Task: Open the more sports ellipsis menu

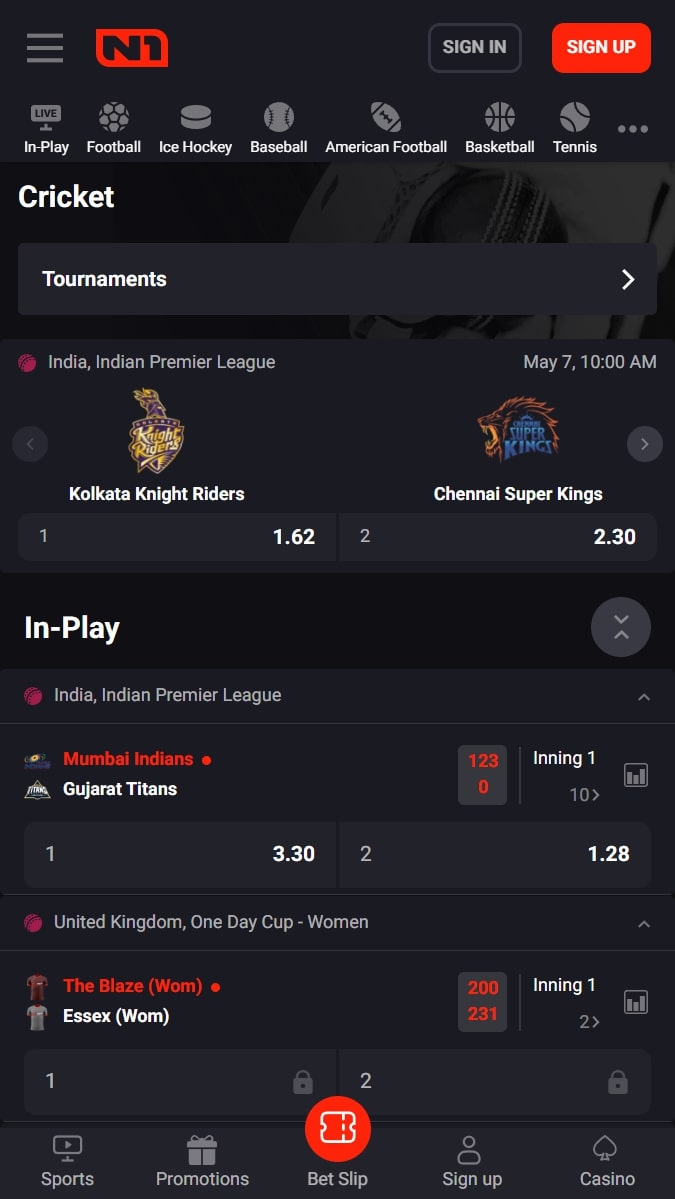Action: click(x=633, y=128)
